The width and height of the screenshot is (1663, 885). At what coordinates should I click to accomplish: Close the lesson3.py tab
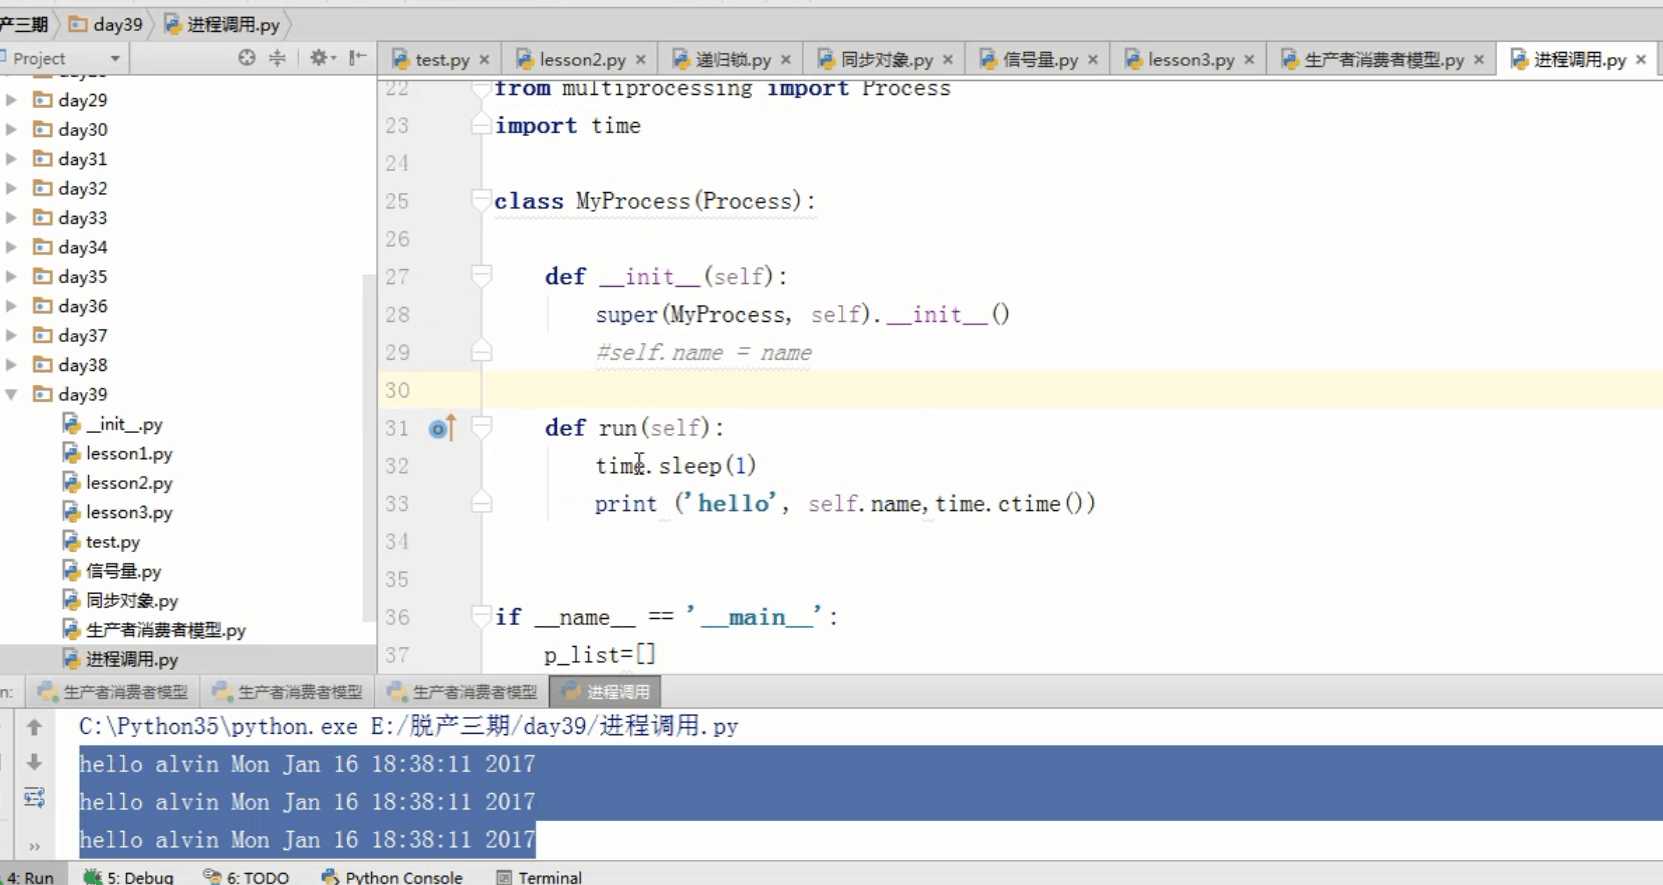(1249, 60)
